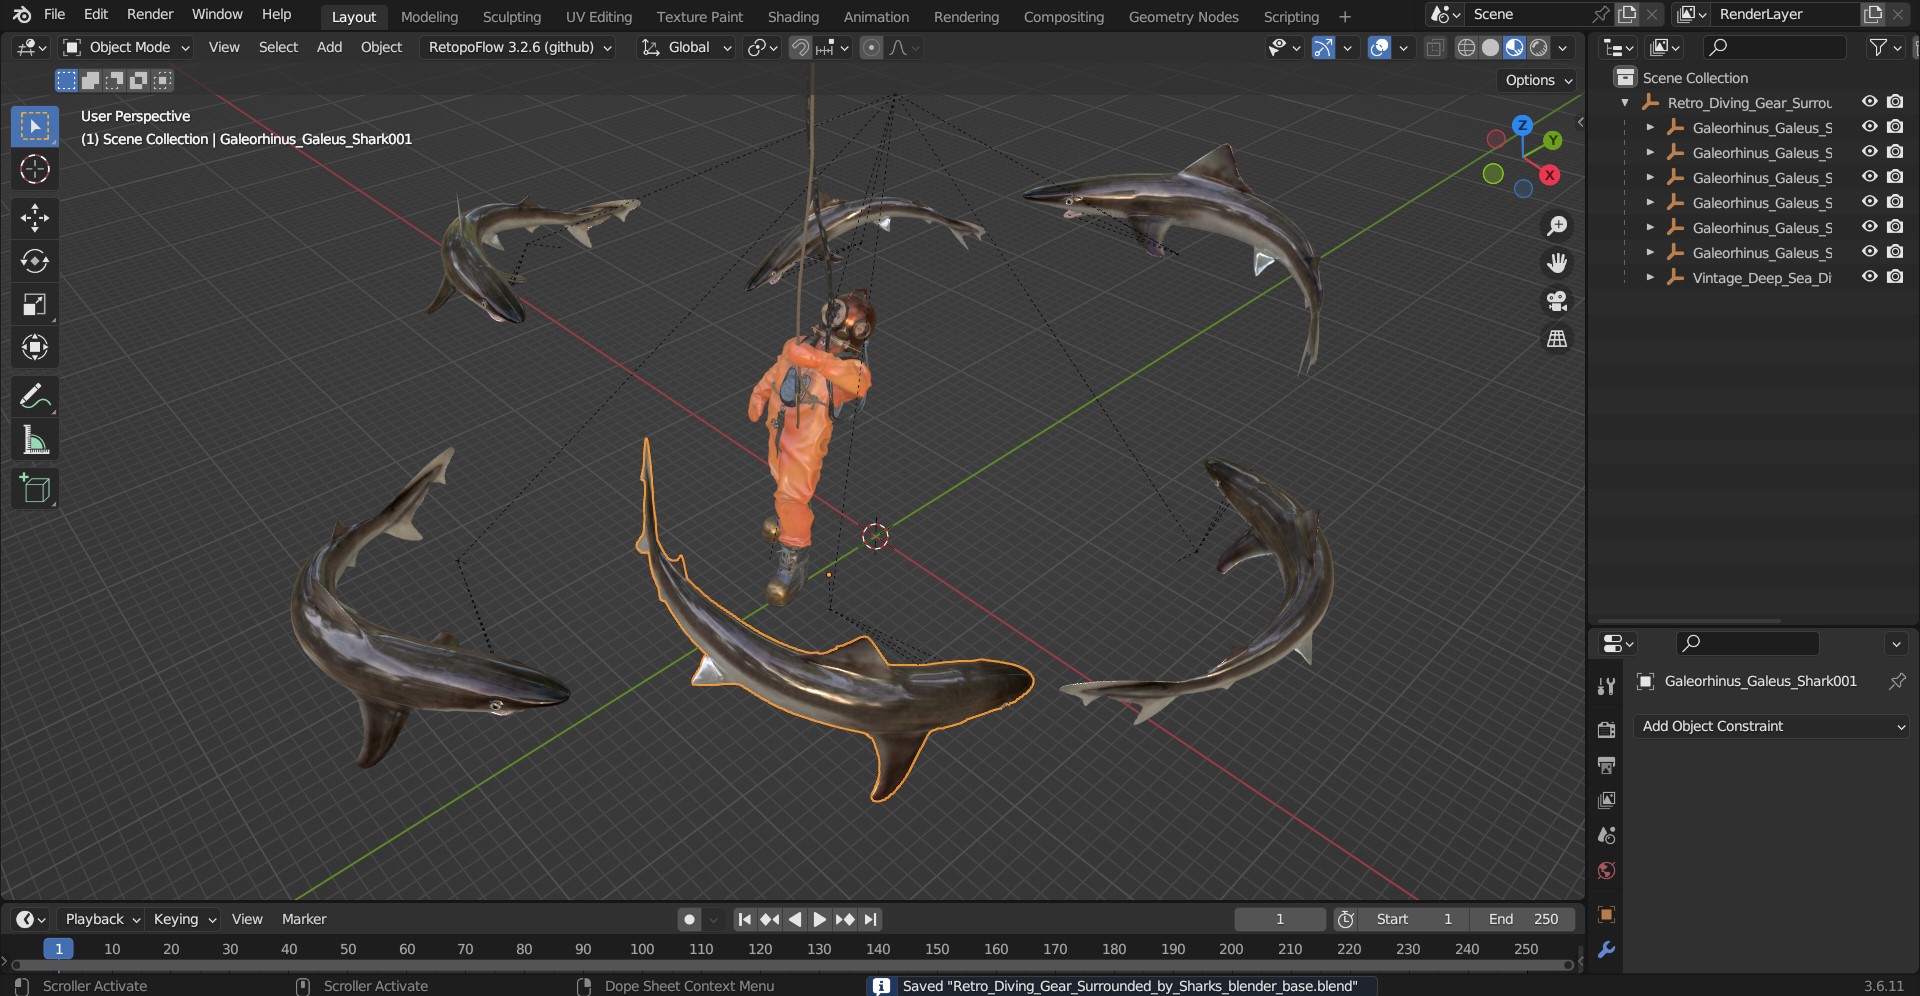The image size is (1920, 996).
Task: Click the outliner search field
Action: pos(1774,47)
